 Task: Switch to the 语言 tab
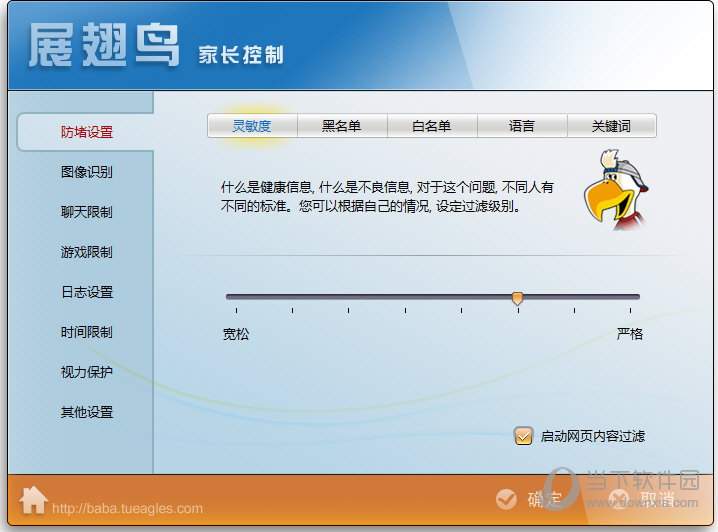pyautogui.click(x=522, y=126)
